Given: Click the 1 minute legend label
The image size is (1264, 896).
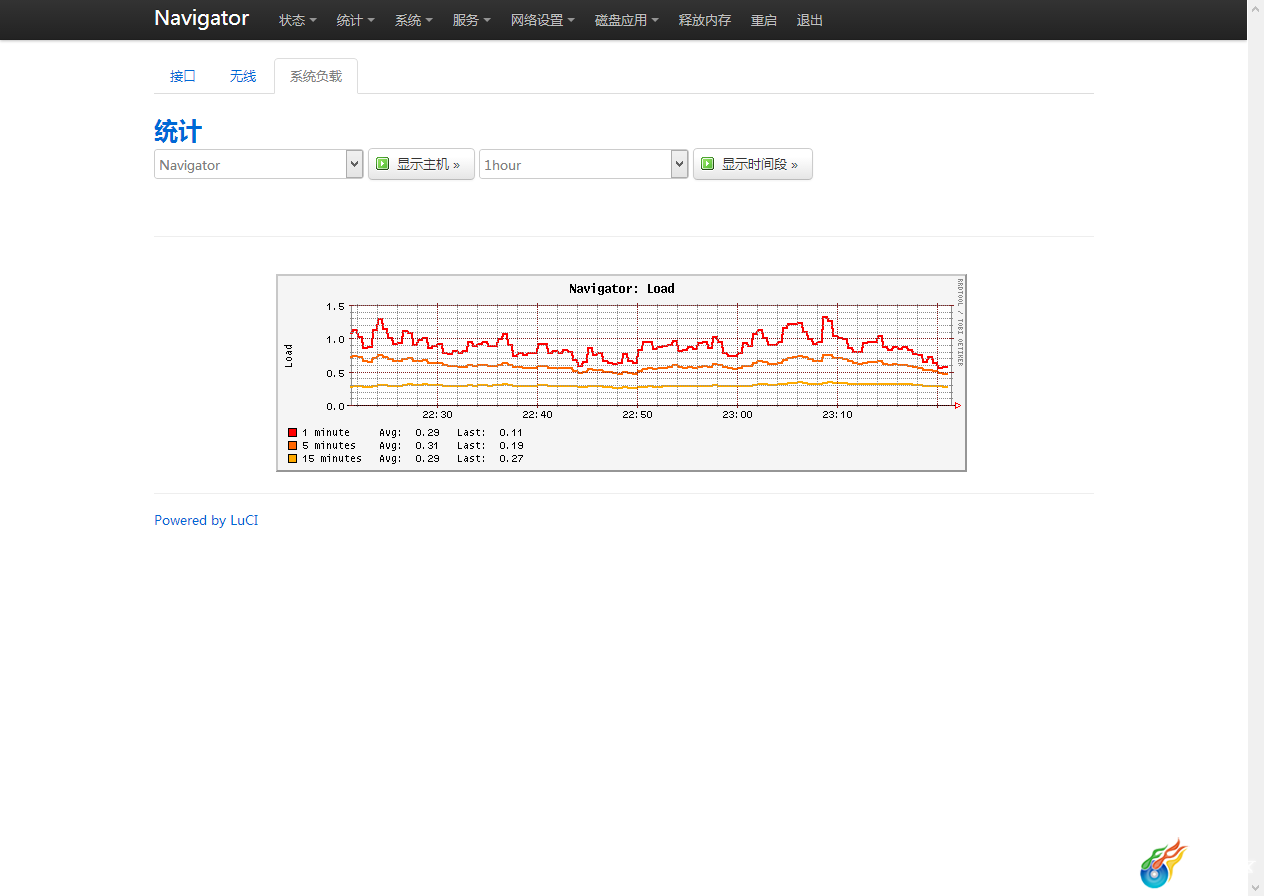Looking at the screenshot, I should [326, 433].
